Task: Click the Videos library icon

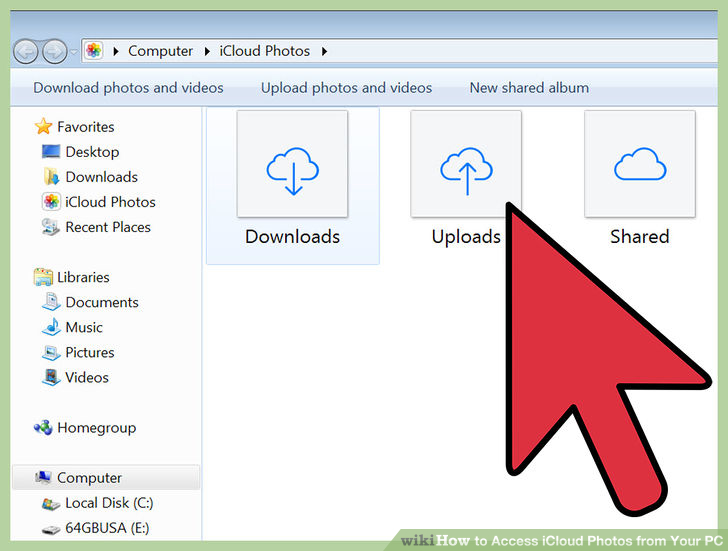Action: (x=51, y=377)
